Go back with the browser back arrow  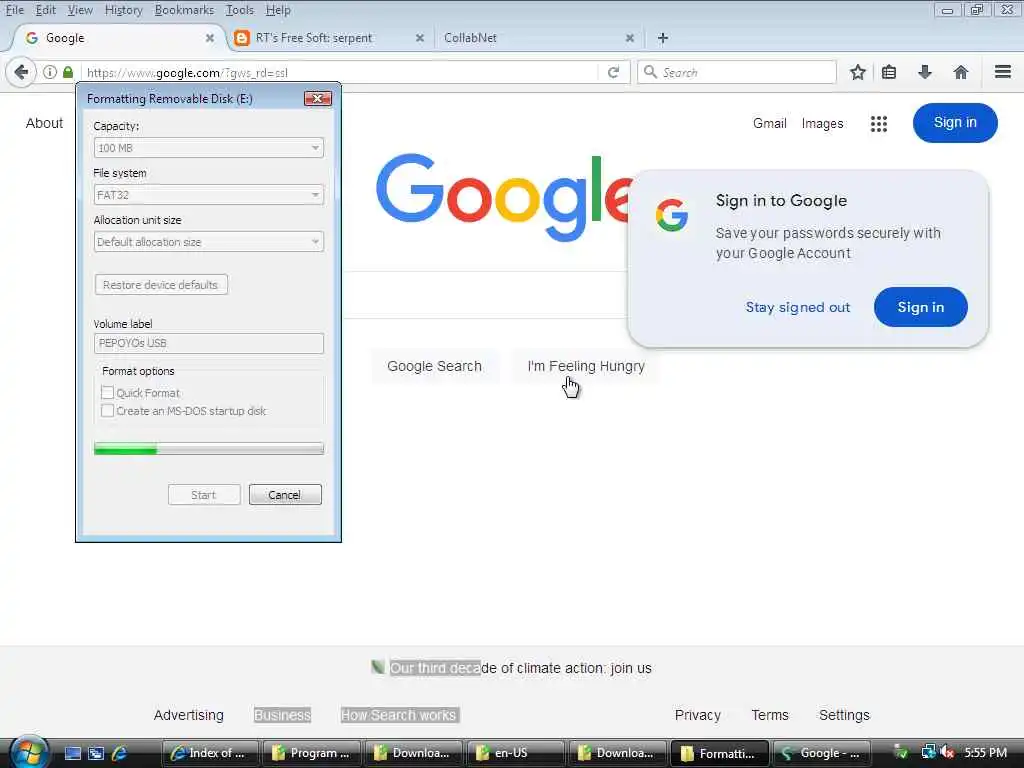[x=21, y=72]
